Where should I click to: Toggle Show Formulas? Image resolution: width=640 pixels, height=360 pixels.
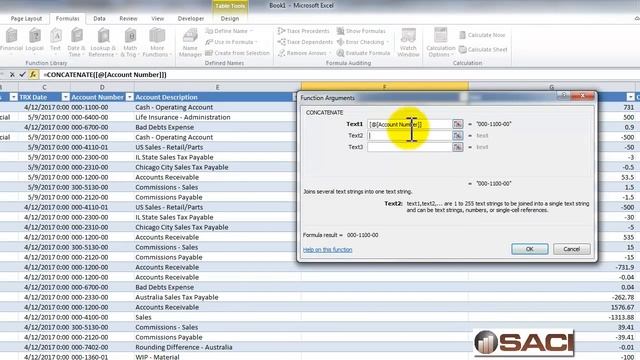click(361, 31)
